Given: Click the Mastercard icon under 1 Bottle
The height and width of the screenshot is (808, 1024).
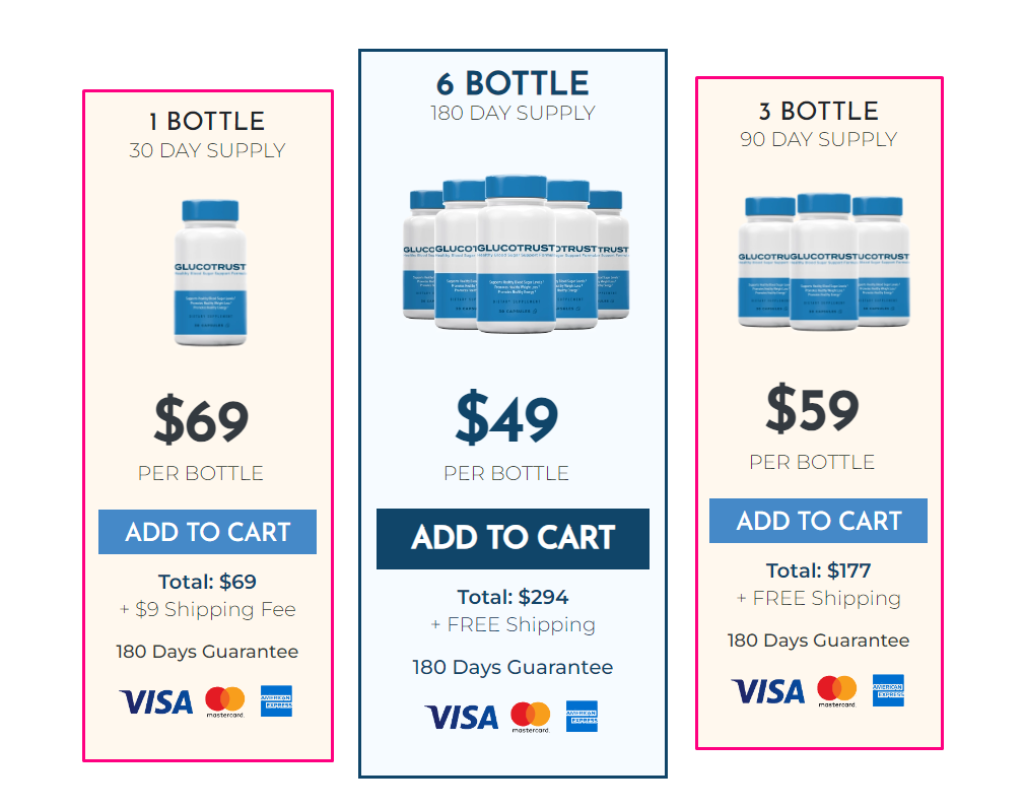Looking at the screenshot, I should (225, 702).
